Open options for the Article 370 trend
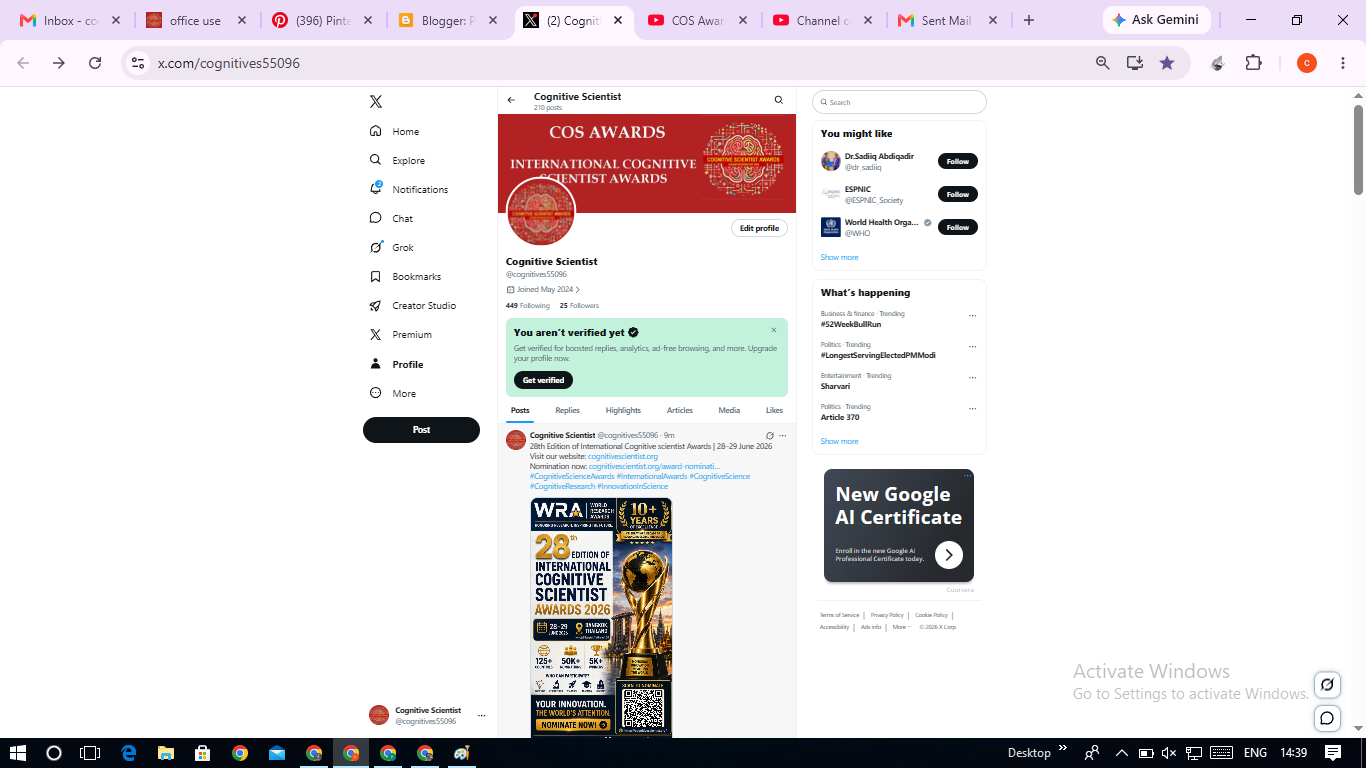This screenshot has width=1366, height=768. point(972,409)
